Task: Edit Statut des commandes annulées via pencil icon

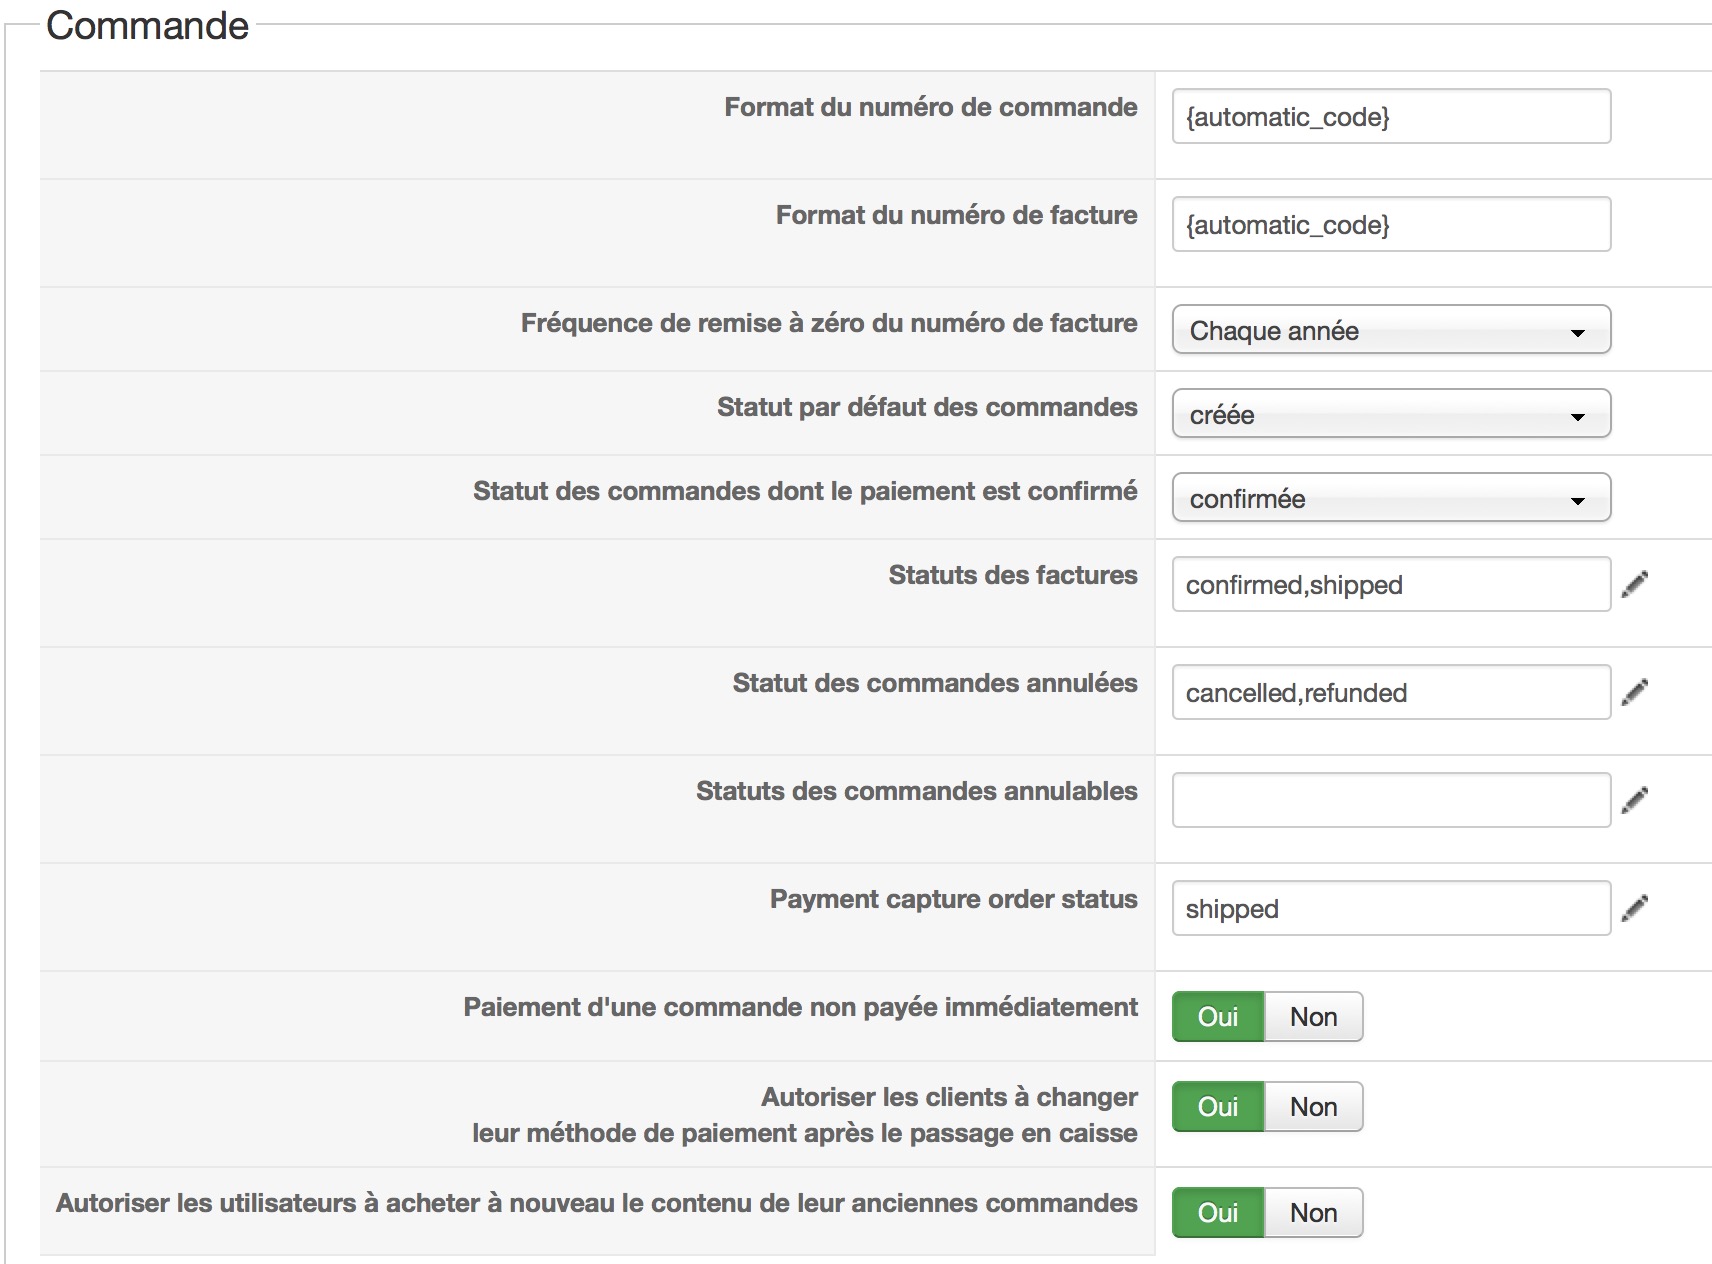Action: 1634,692
